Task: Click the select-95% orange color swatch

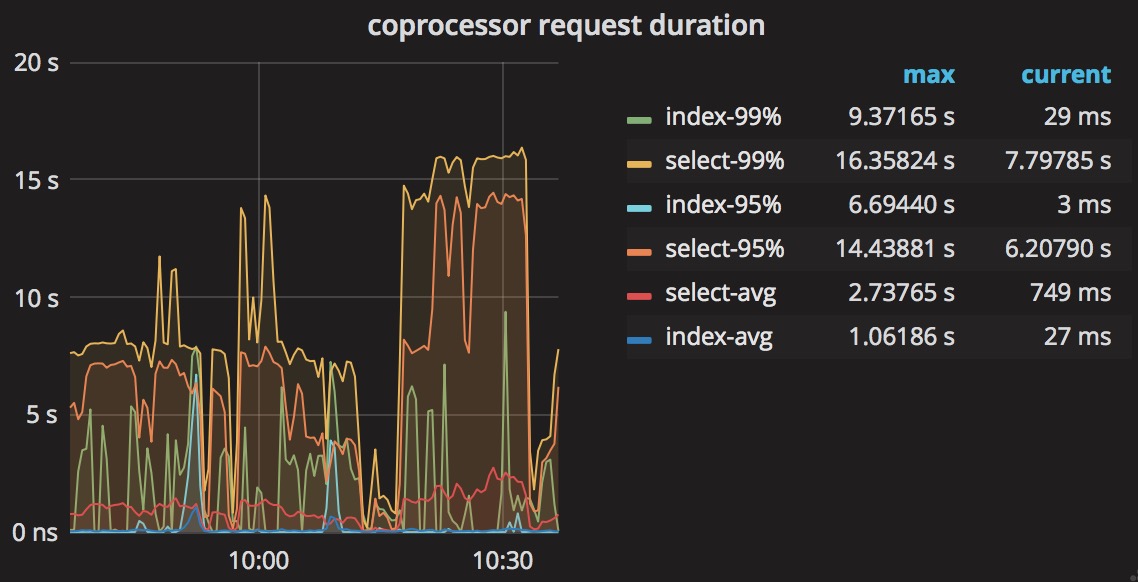Action: point(637,249)
